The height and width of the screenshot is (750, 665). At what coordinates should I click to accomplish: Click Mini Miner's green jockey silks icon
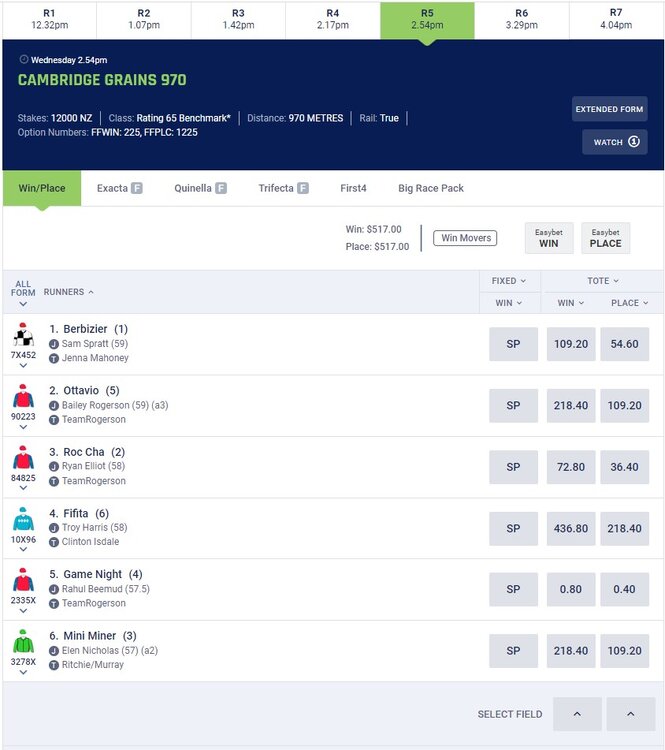point(23,642)
